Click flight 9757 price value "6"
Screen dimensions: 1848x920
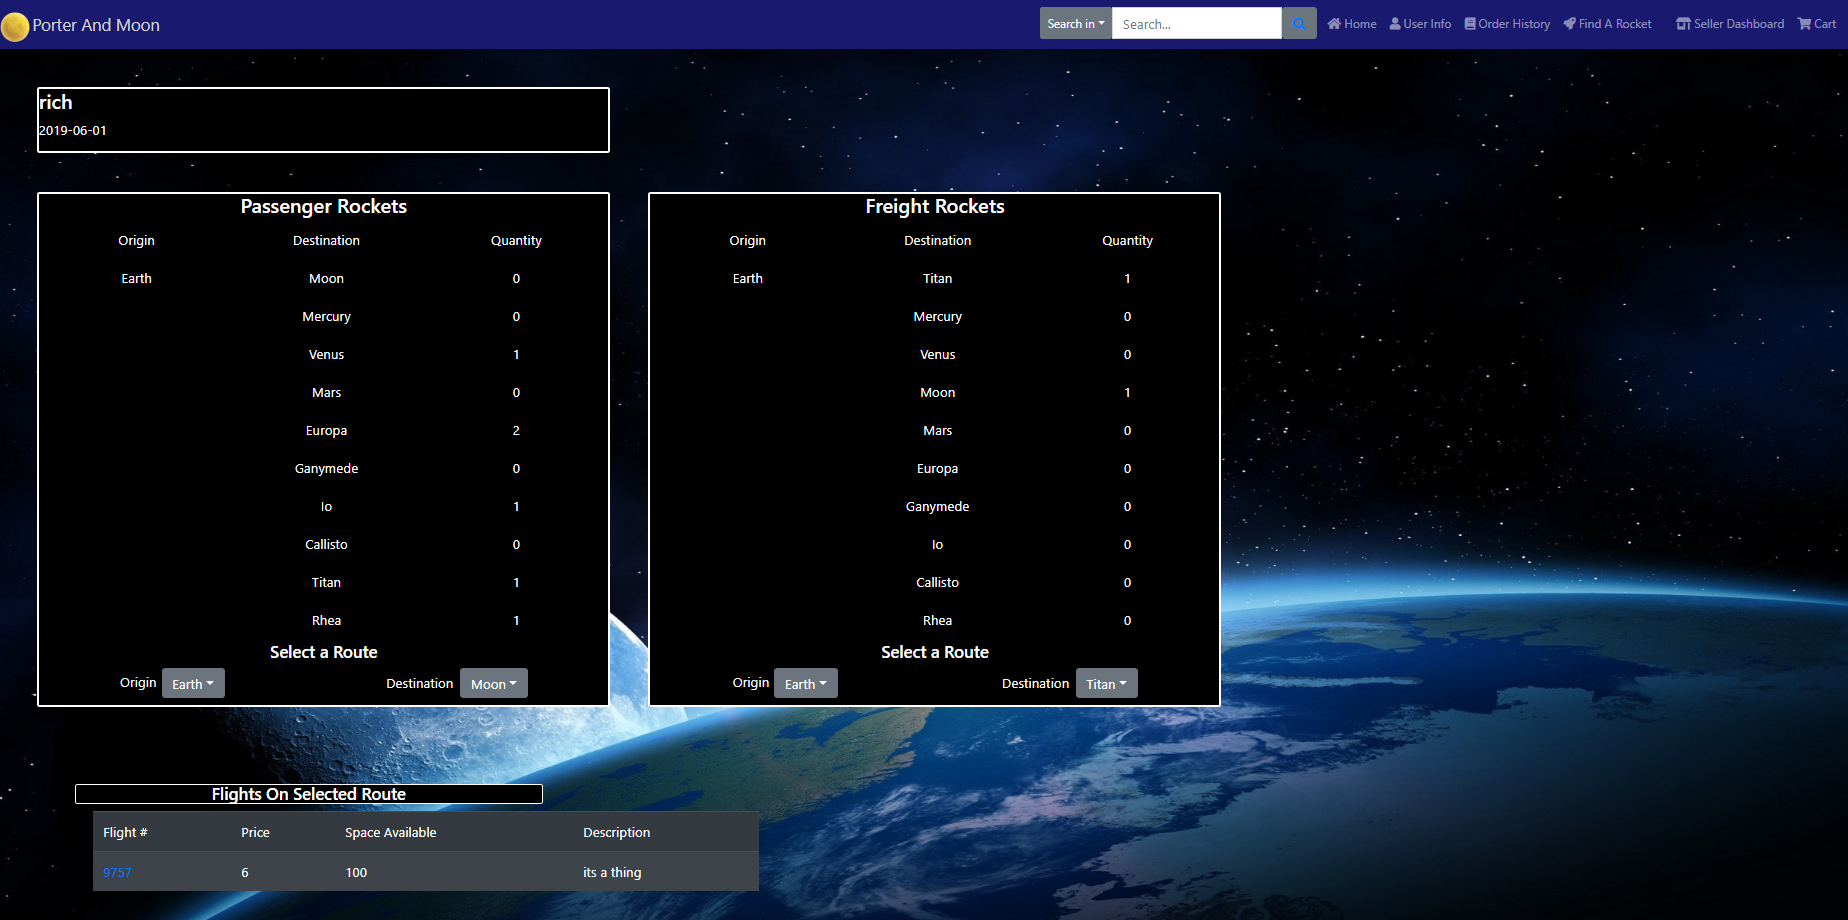click(245, 873)
